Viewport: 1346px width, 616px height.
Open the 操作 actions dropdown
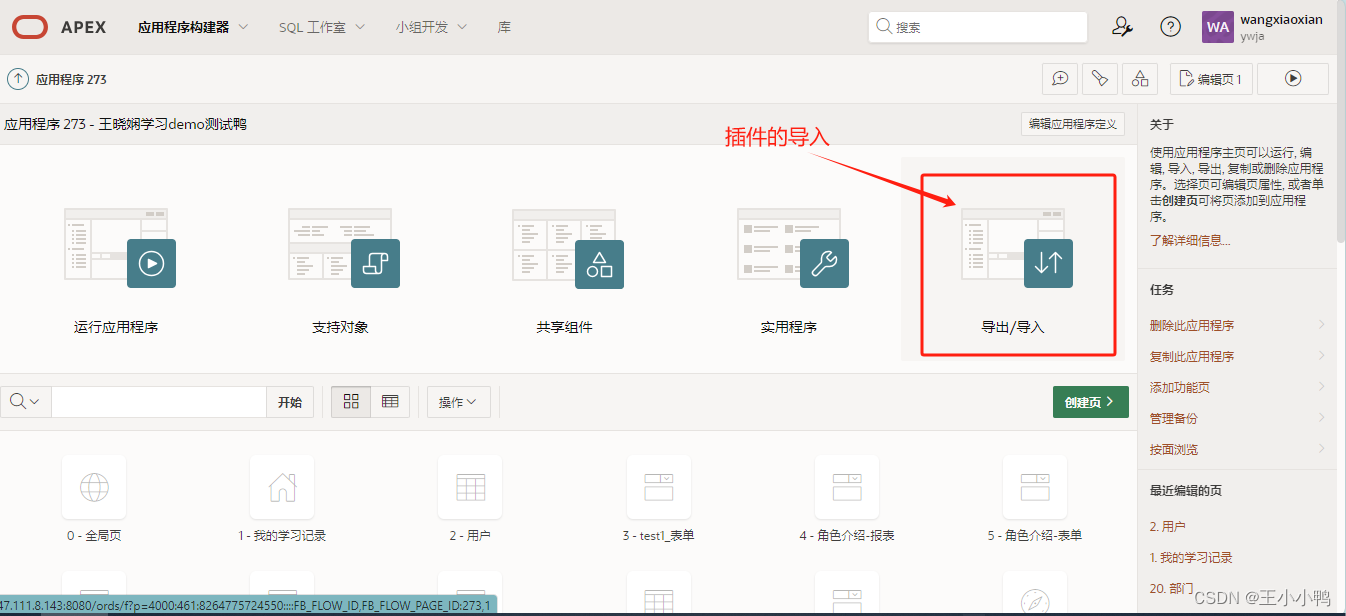[x=459, y=401]
